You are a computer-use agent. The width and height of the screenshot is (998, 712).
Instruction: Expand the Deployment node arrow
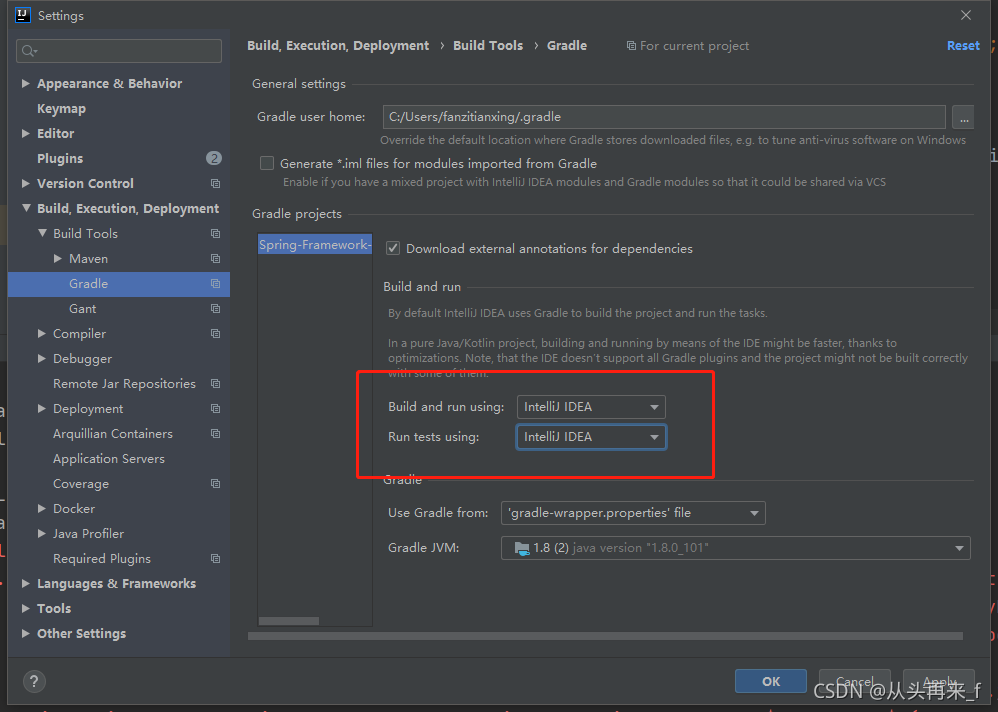pyautogui.click(x=41, y=408)
